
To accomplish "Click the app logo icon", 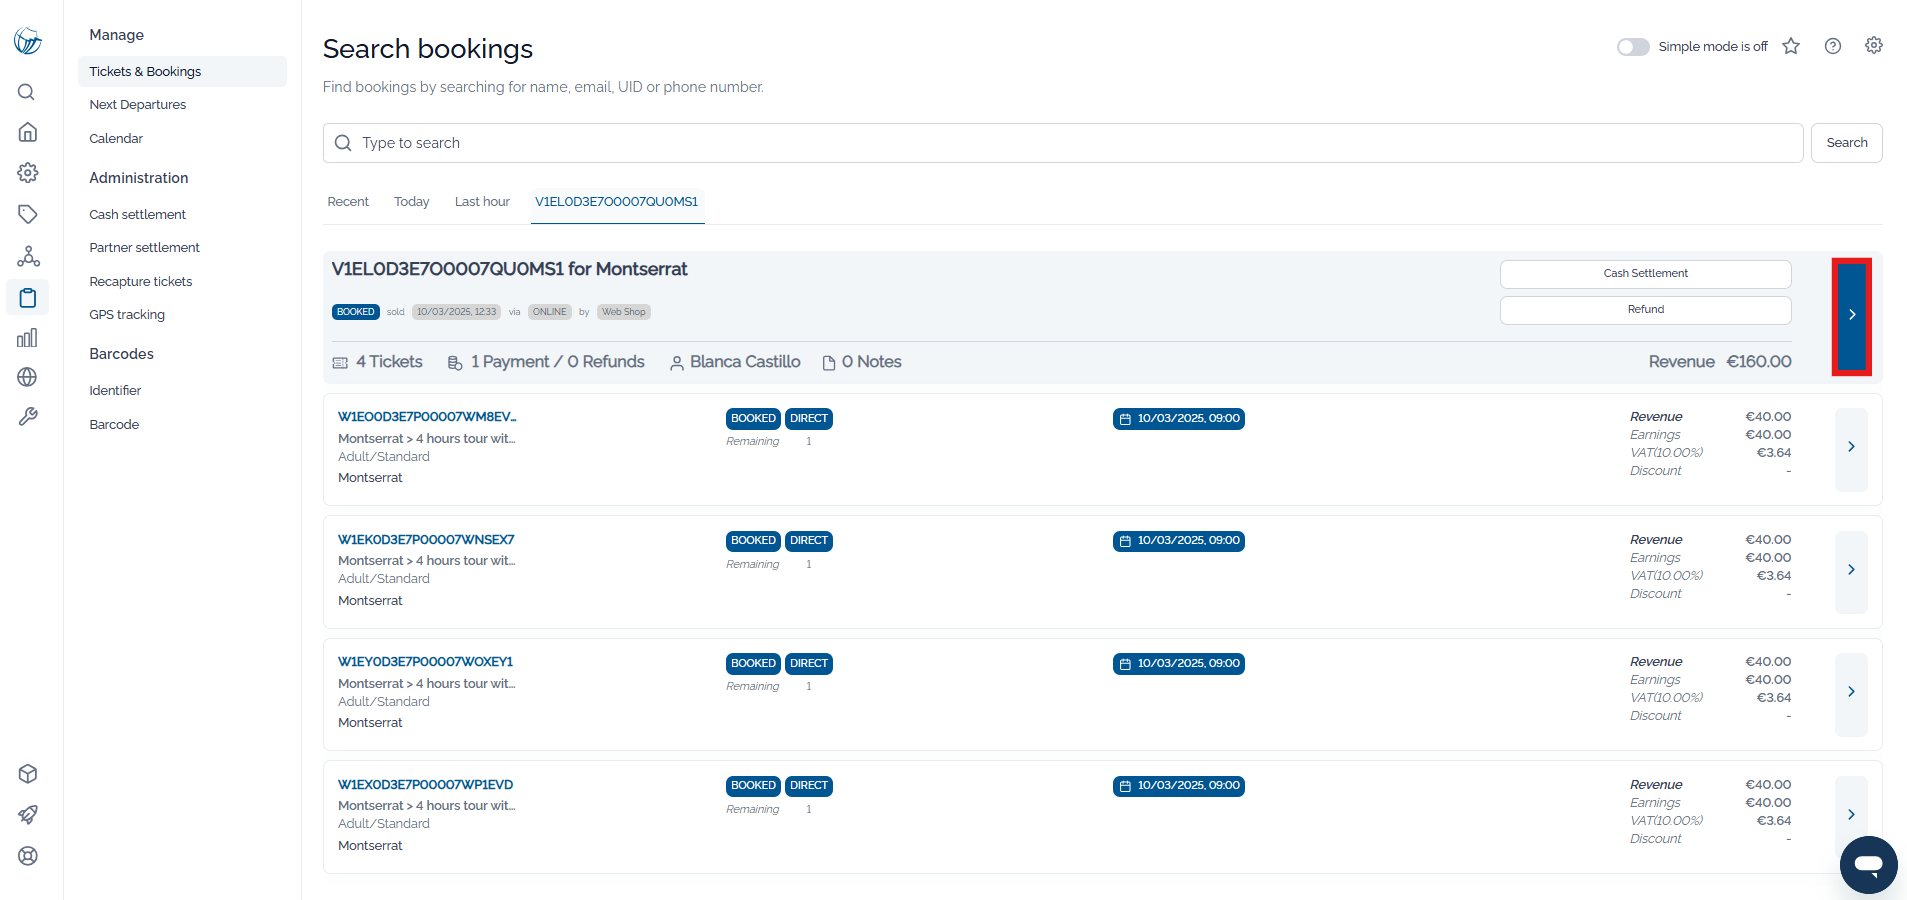I will click(28, 41).
